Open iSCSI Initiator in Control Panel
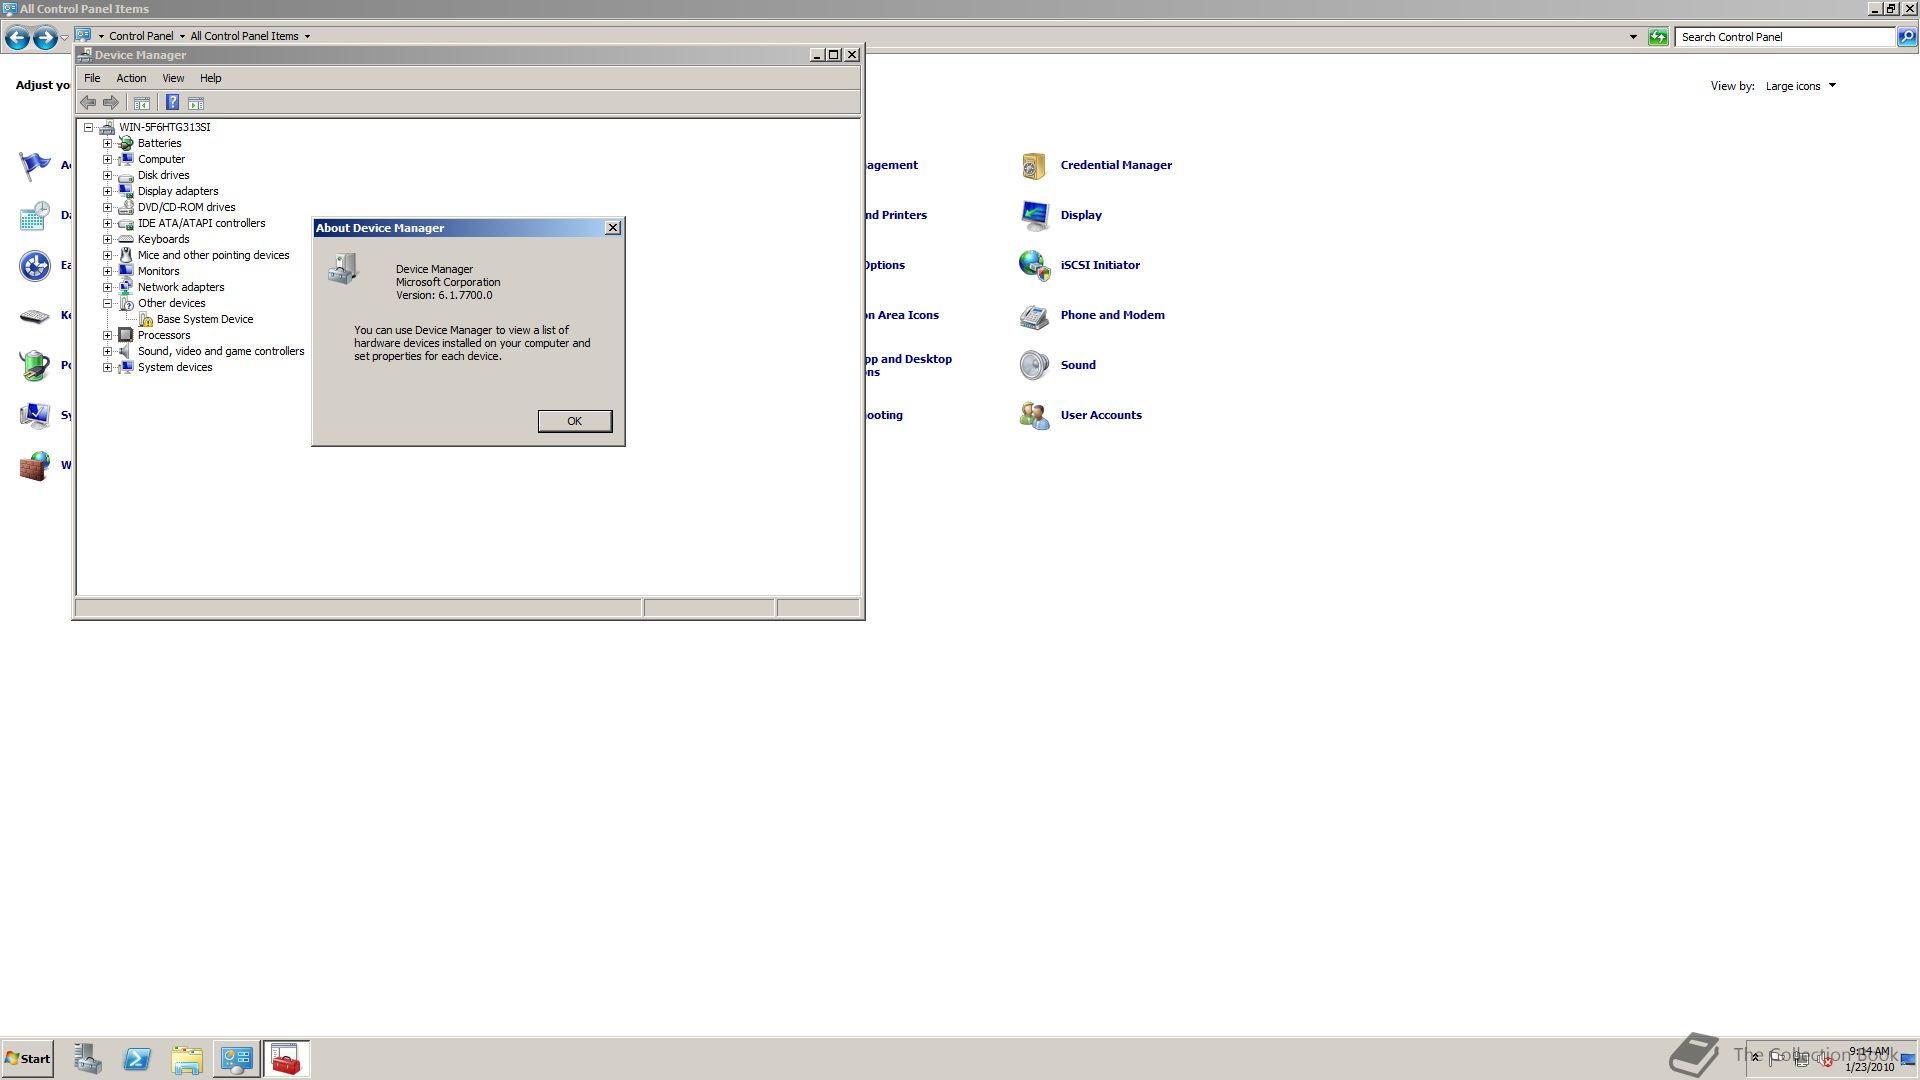Viewport: 1920px width, 1080px height. (1100, 265)
